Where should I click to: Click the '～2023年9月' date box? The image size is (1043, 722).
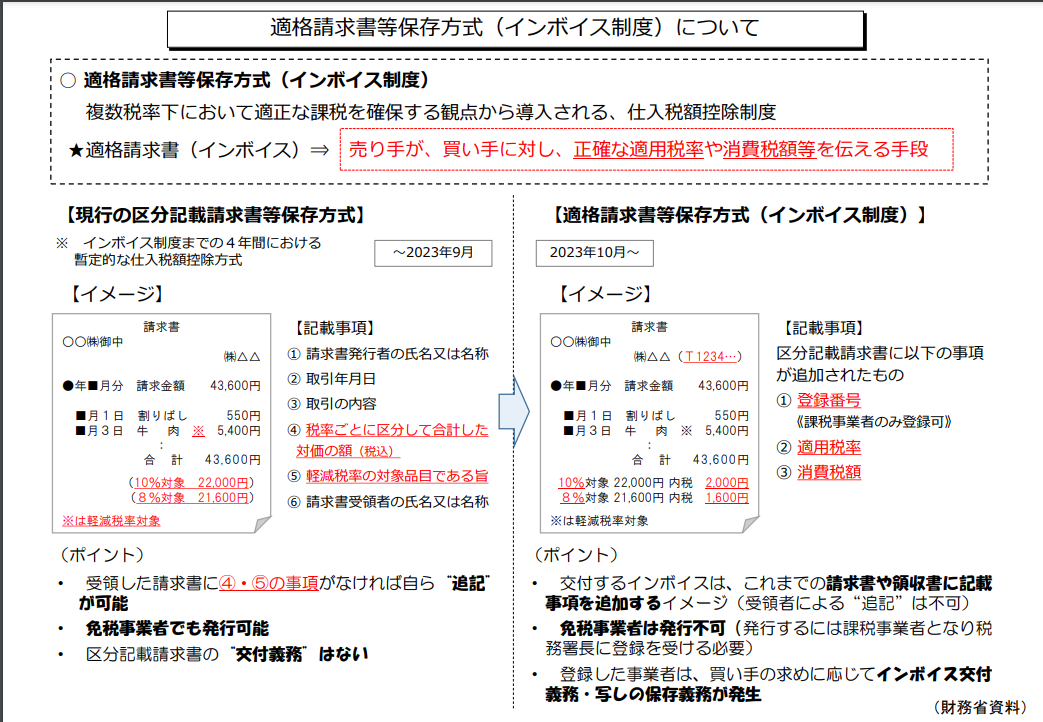[433, 253]
